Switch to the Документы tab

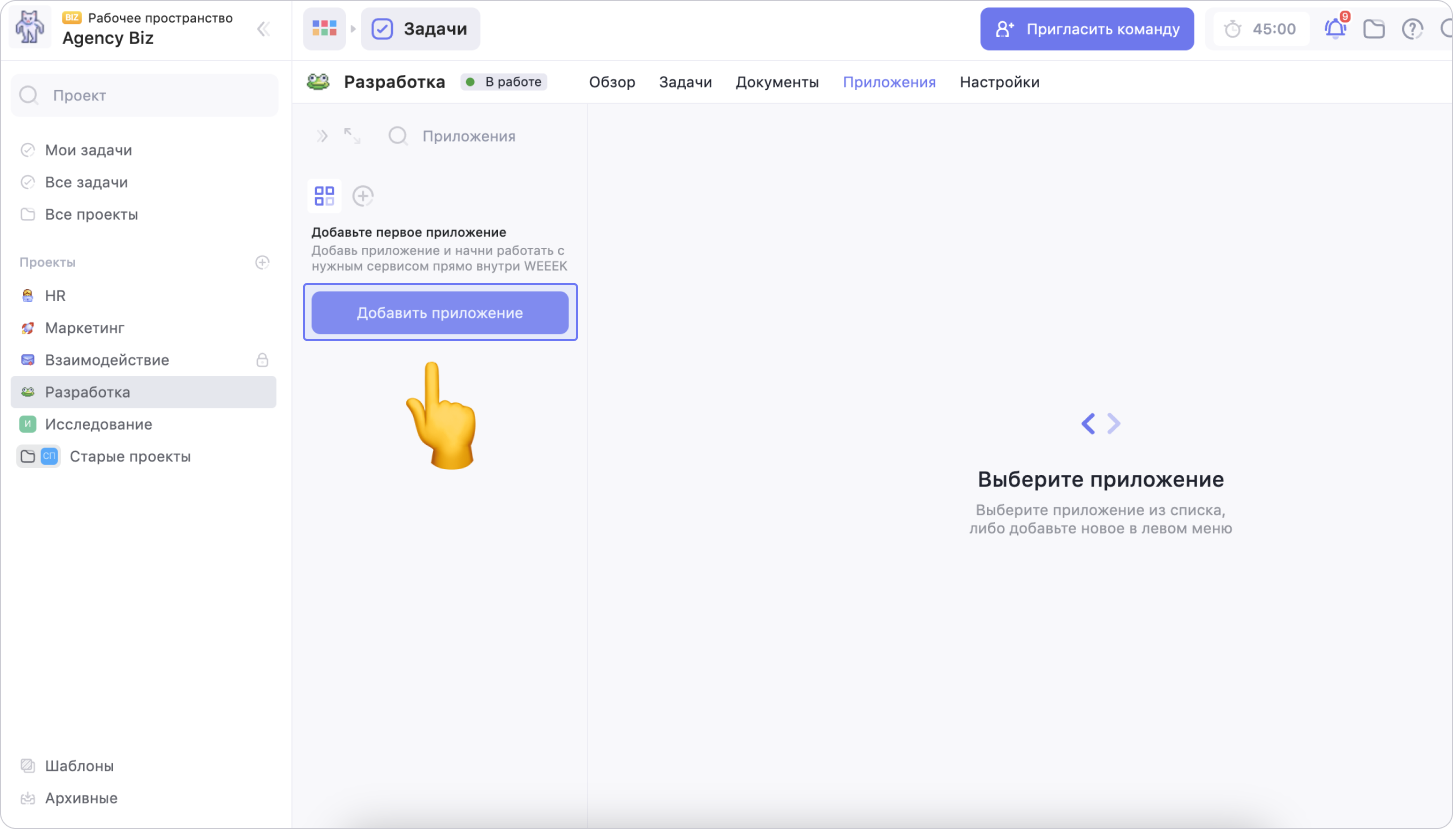(x=777, y=82)
